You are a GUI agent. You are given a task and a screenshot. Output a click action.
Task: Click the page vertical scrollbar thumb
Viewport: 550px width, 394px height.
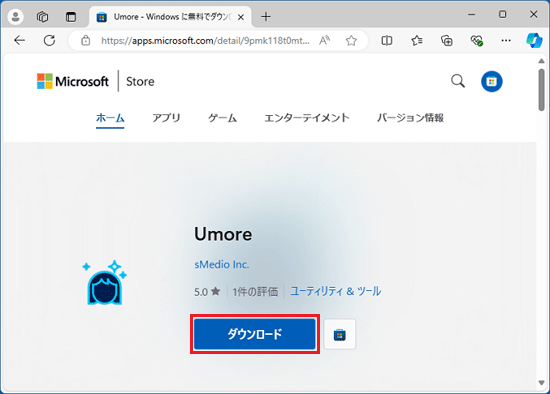click(542, 90)
